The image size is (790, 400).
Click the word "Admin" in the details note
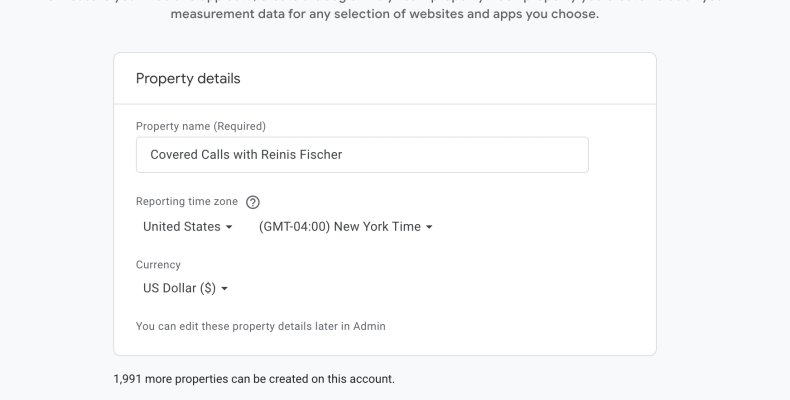point(368,326)
